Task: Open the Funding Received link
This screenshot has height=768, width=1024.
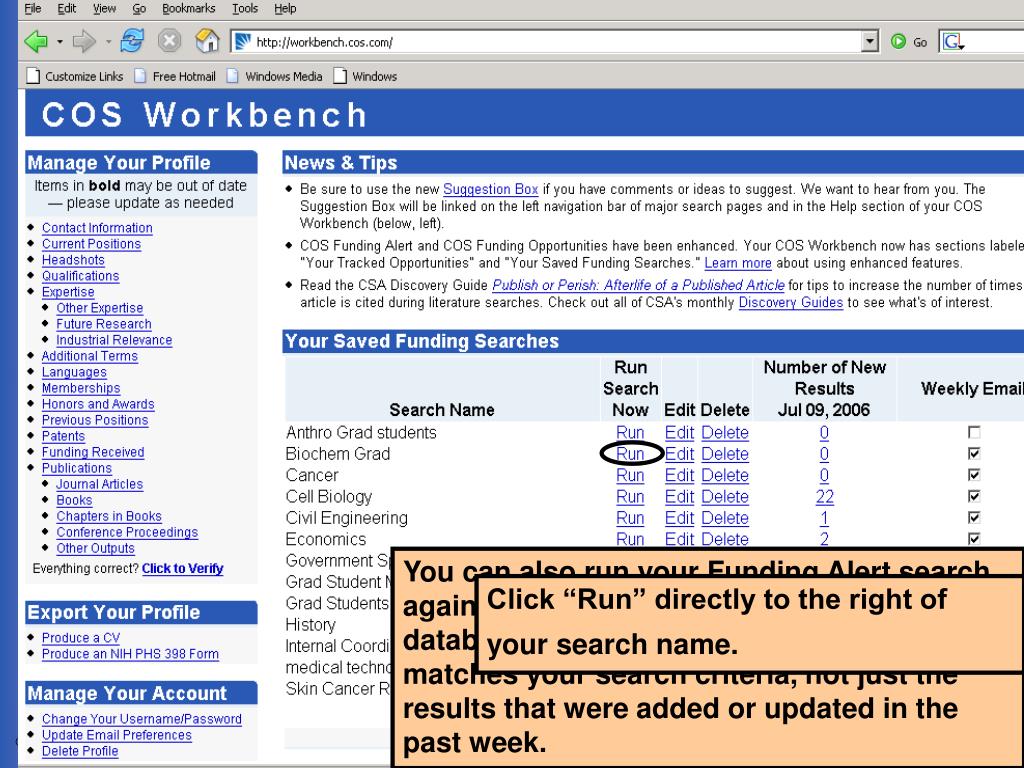Action: coord(93,452)
